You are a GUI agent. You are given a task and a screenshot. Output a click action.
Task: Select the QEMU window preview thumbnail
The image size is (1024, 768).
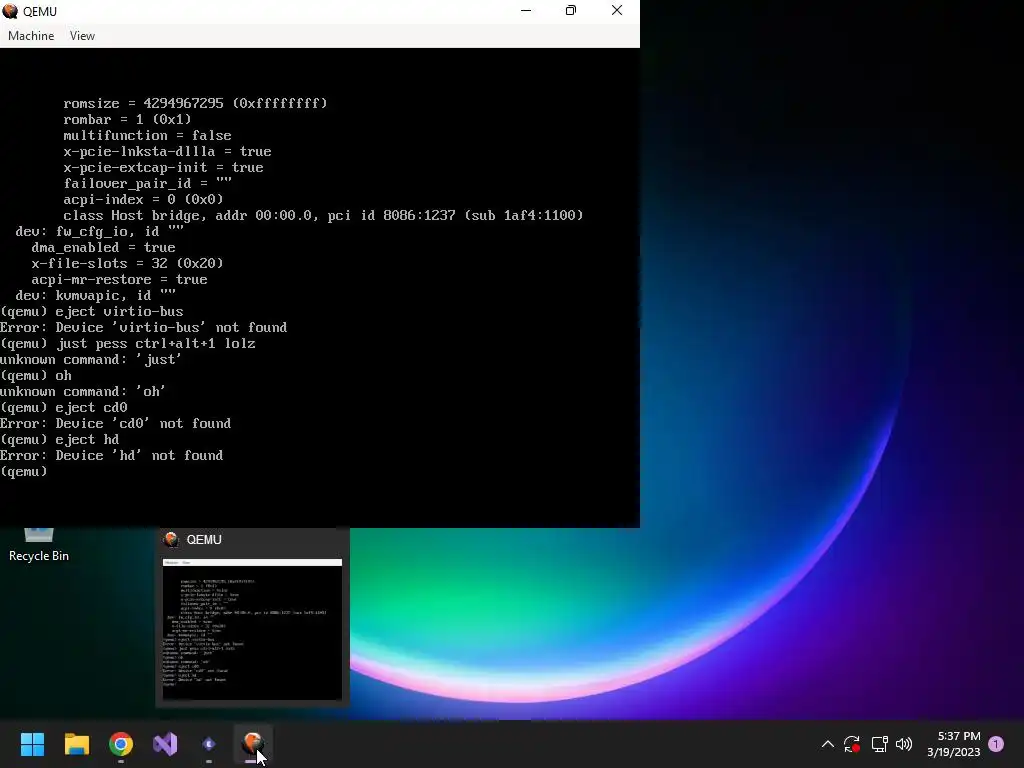252,630
